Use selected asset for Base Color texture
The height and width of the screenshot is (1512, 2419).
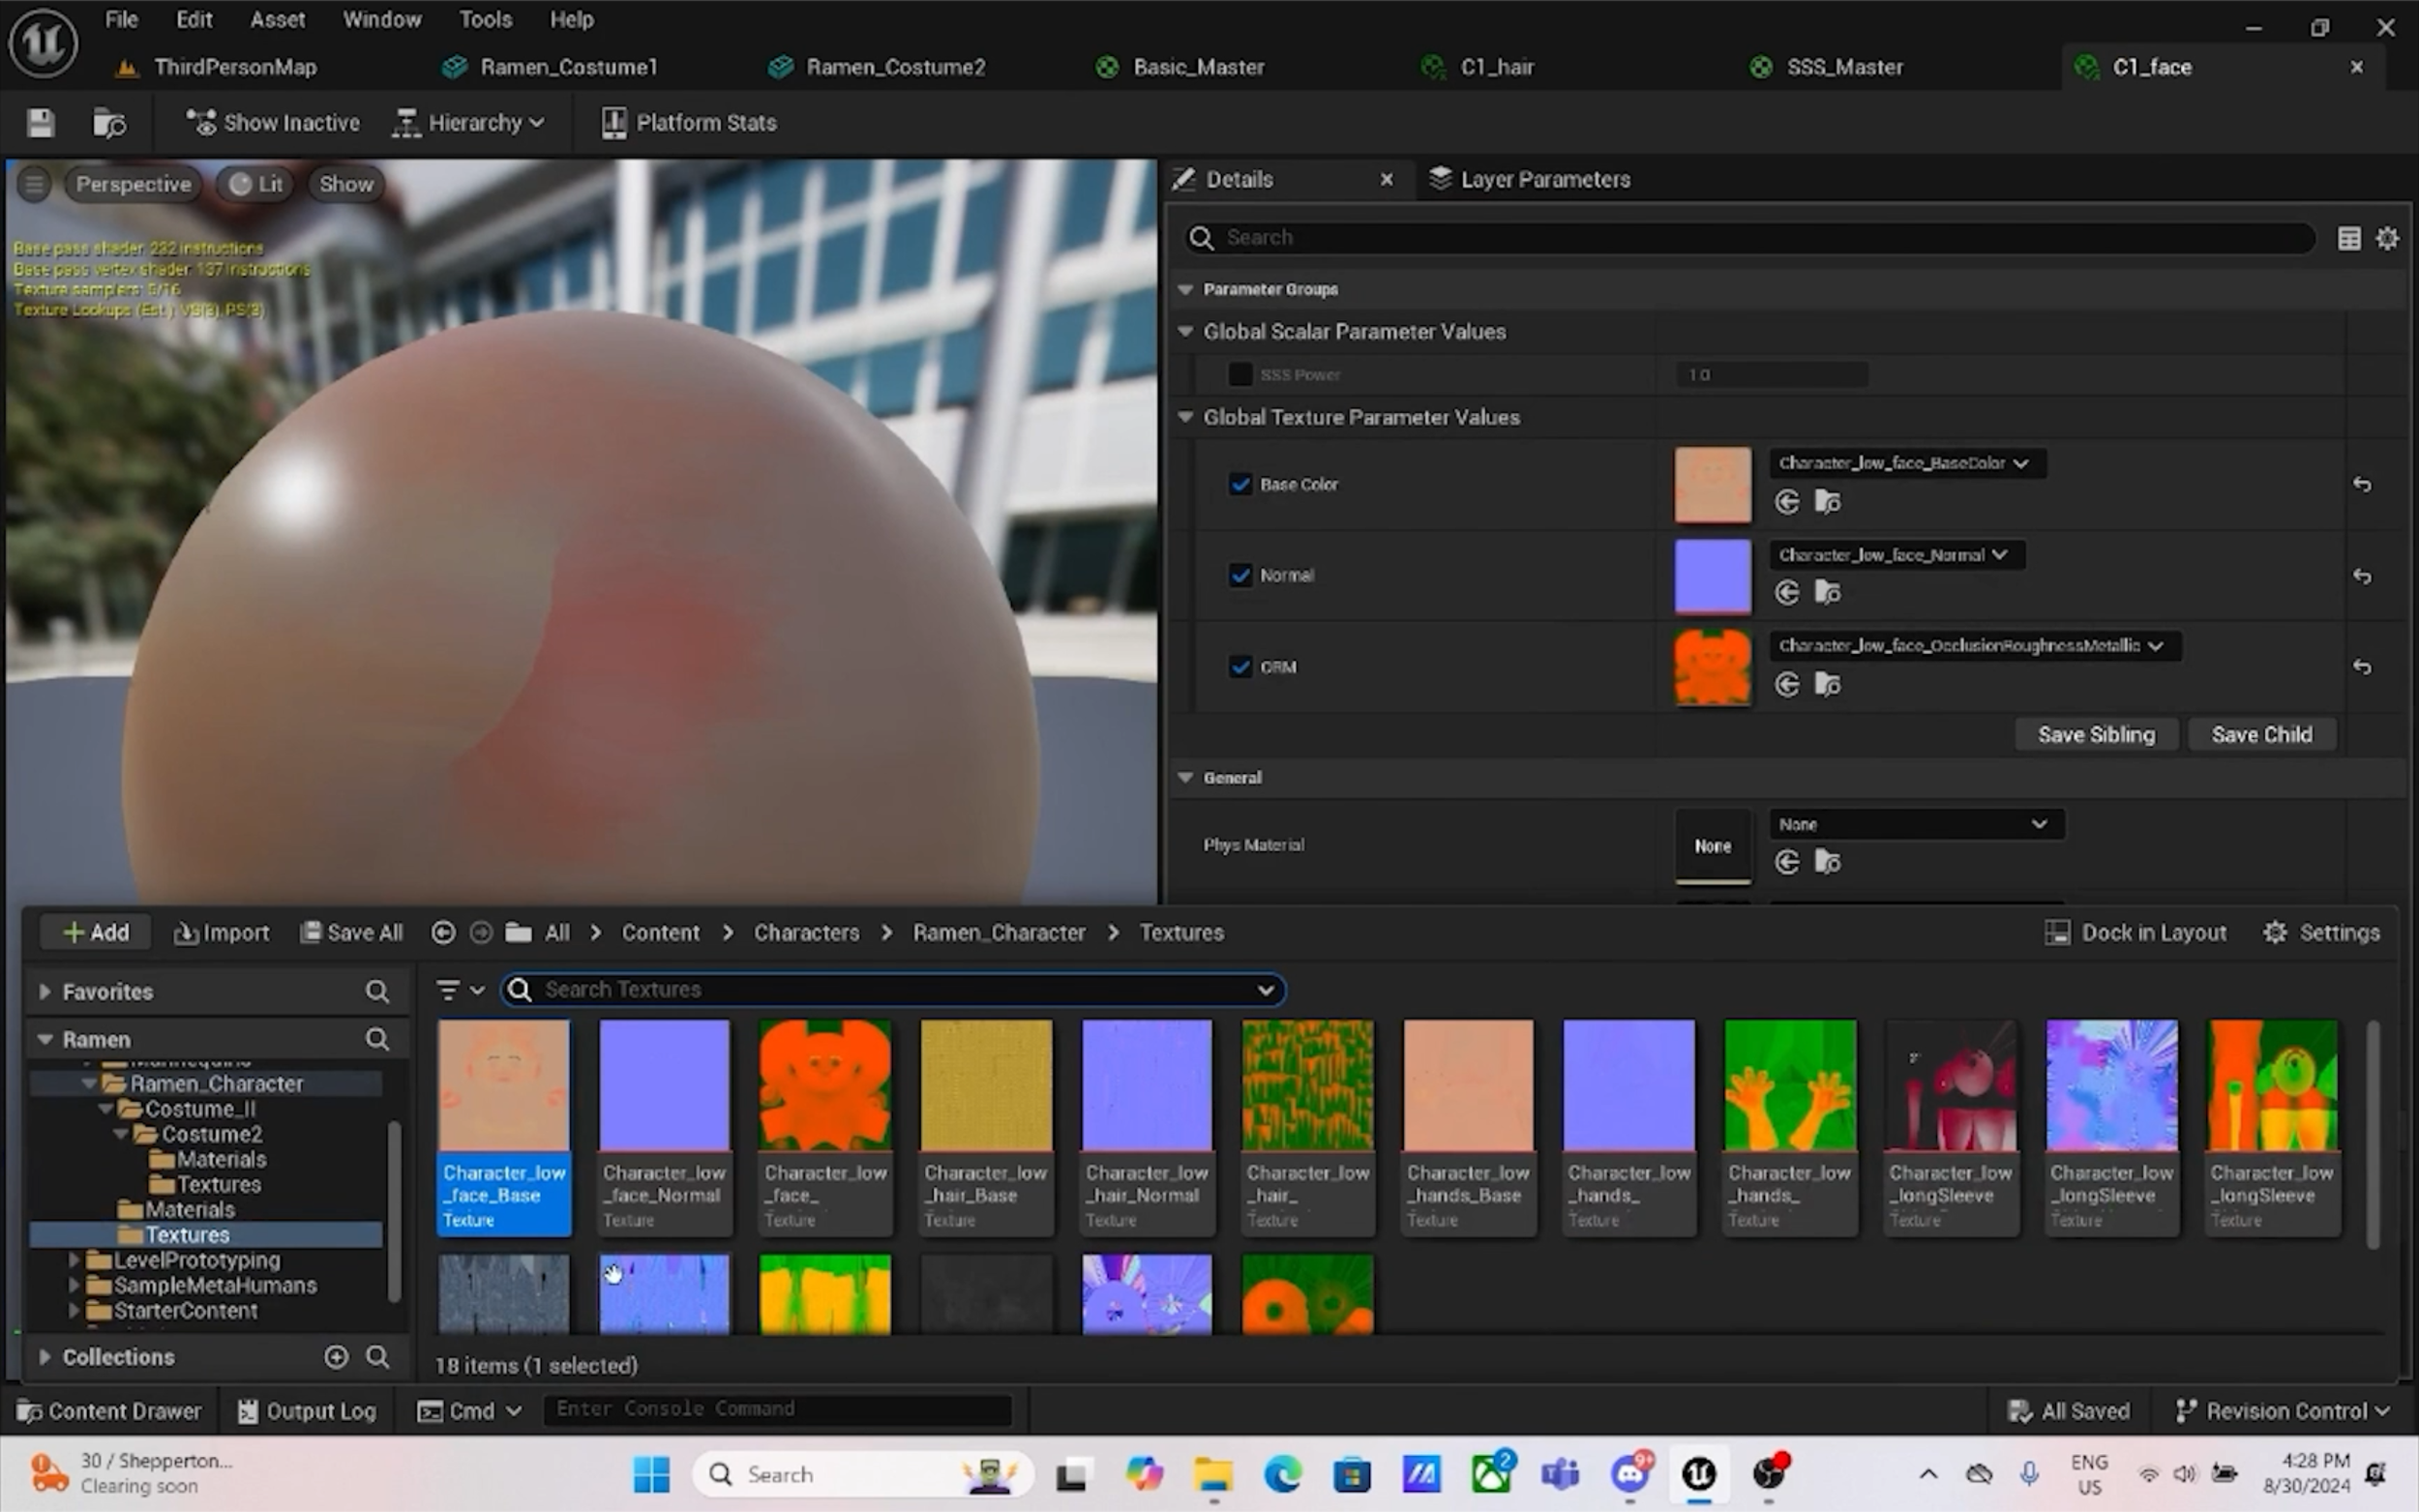pos(1787,502)
